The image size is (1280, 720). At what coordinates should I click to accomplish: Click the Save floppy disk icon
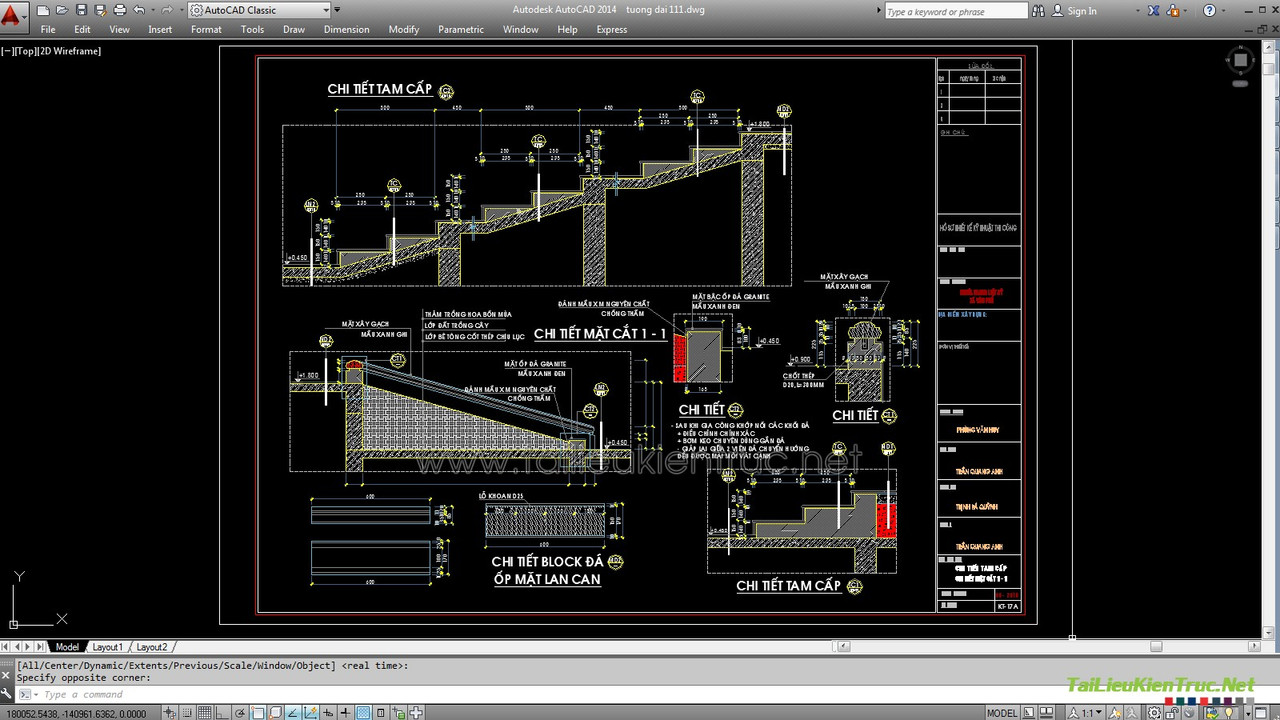click(80, 10)
